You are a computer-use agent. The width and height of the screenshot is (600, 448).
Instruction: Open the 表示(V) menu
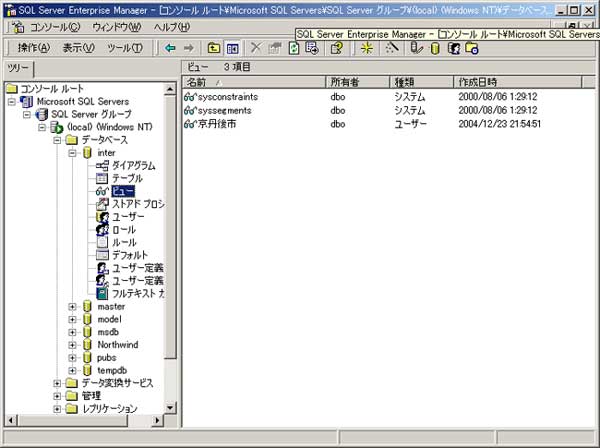pos(78,48)
